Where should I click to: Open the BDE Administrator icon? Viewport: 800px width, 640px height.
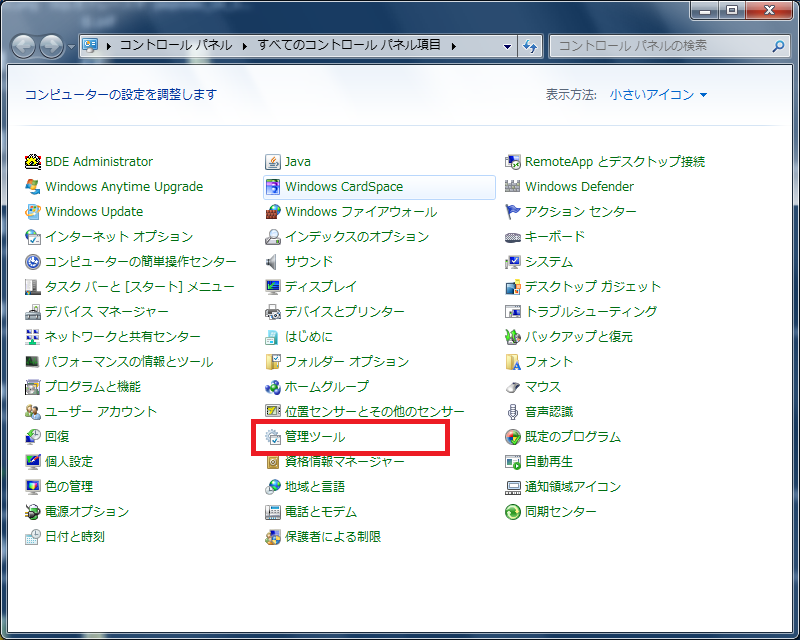[33, 162]
